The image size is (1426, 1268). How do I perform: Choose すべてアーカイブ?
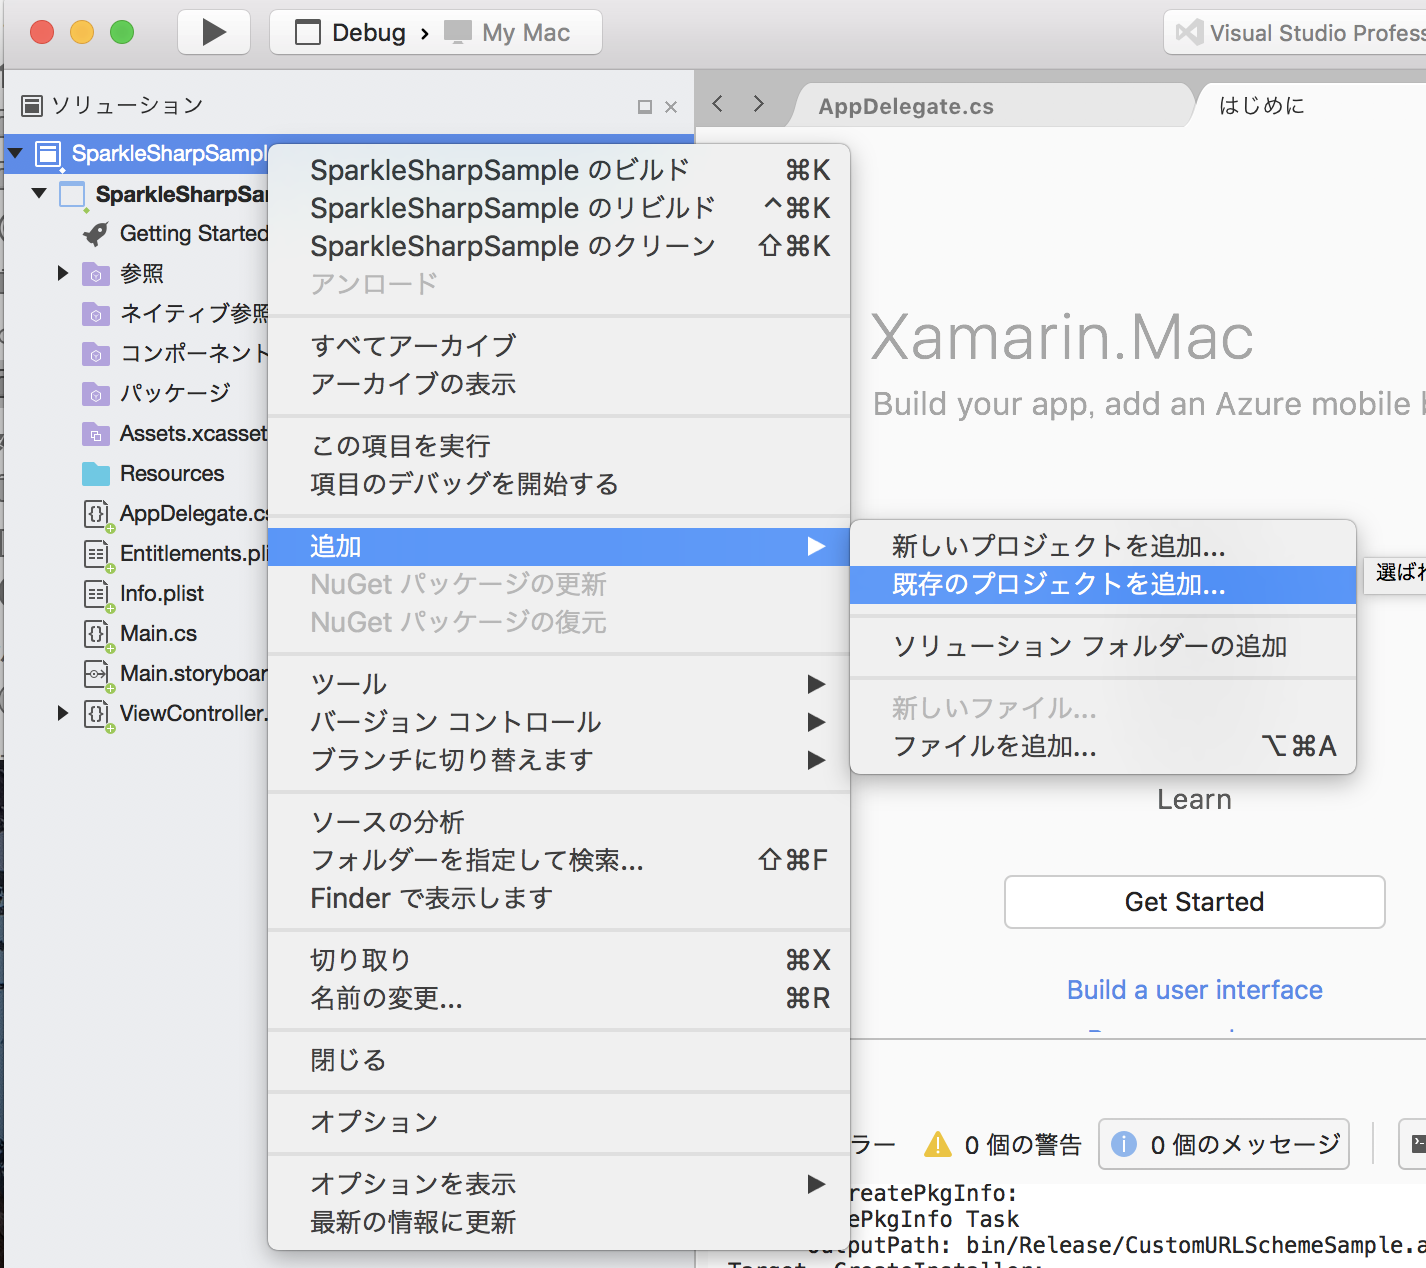(x=559, y=346)
